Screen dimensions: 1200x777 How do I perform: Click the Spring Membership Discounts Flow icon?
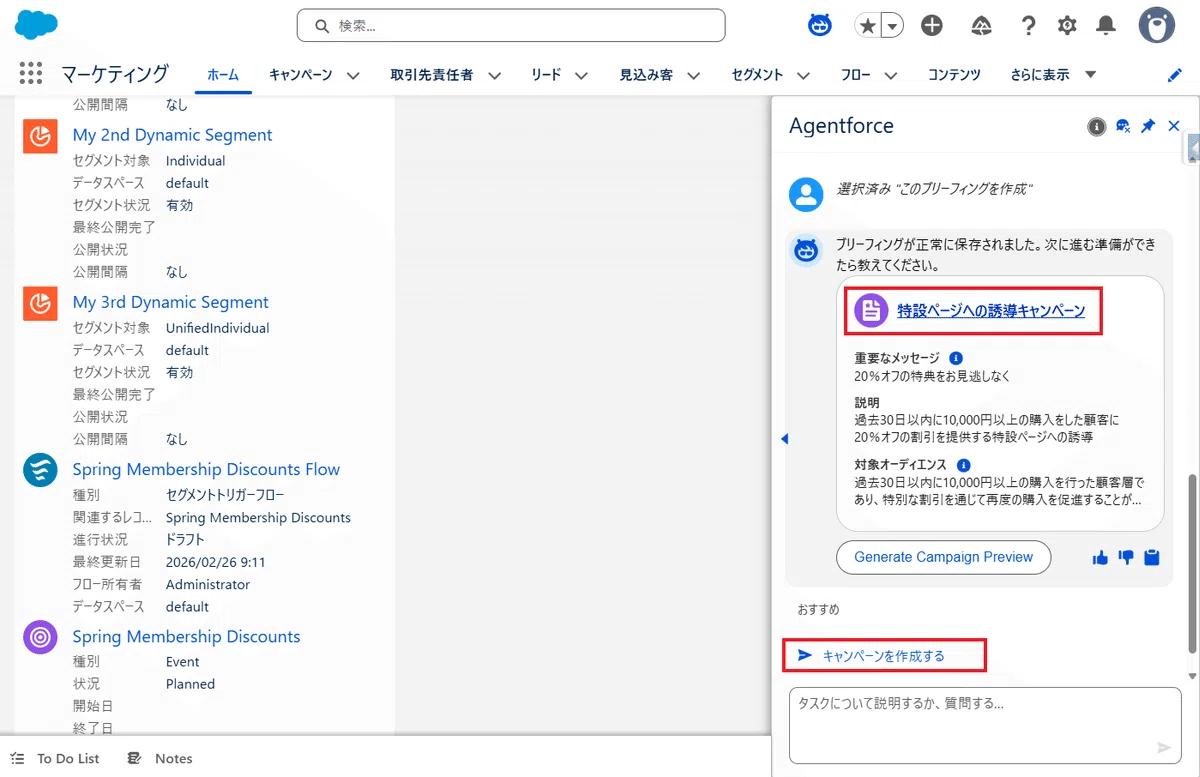pyautogui.click(x=40, y=470)
